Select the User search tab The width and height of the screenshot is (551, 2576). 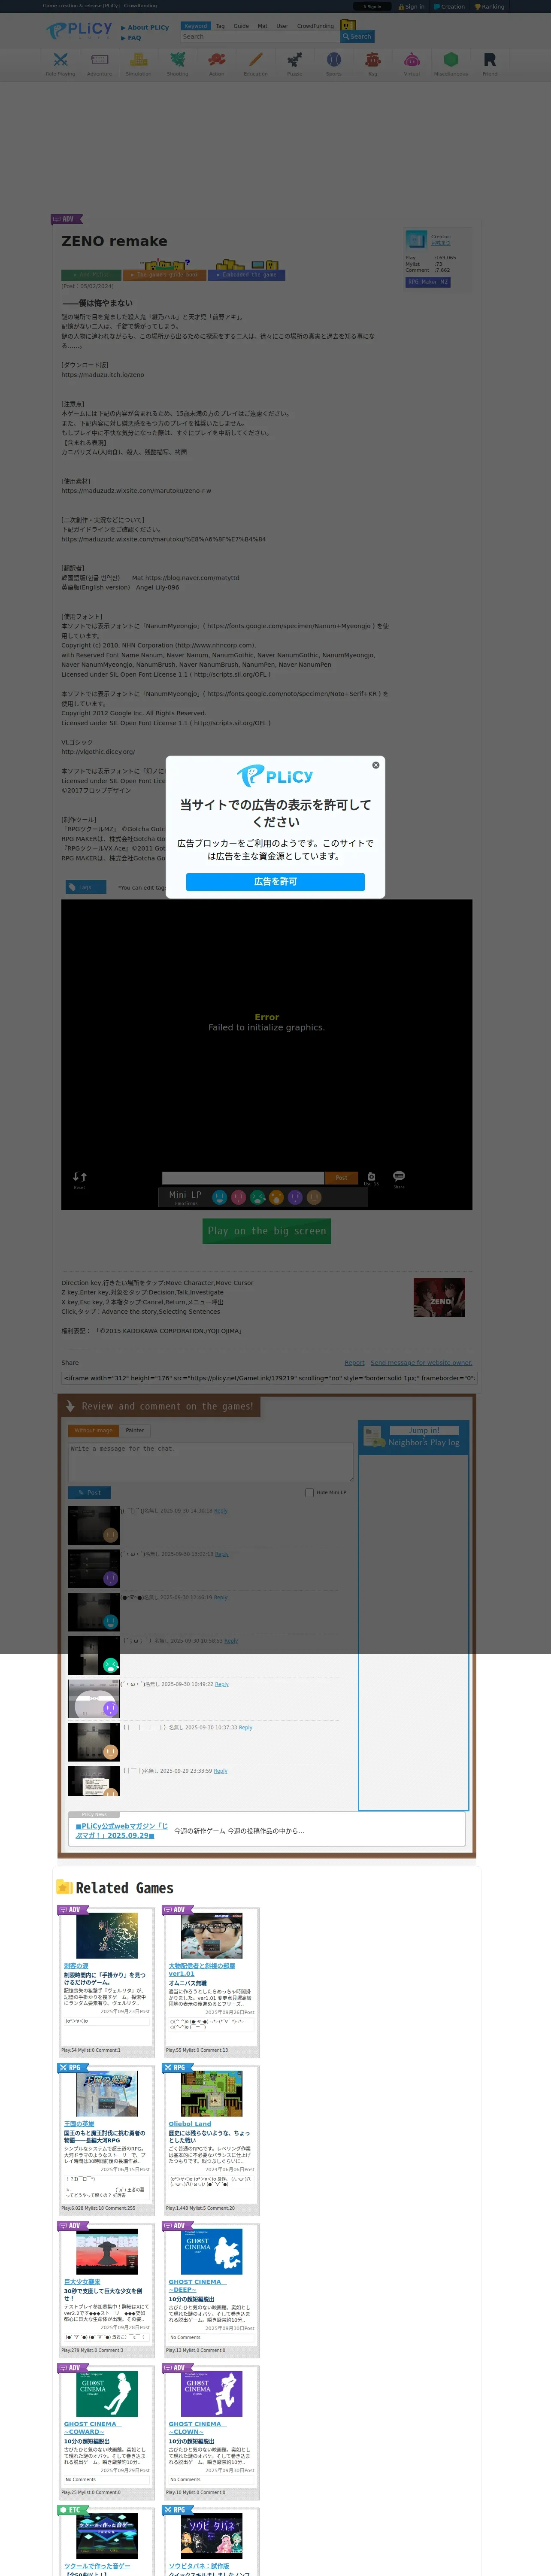pyautogui.click(x=282, y=26)
